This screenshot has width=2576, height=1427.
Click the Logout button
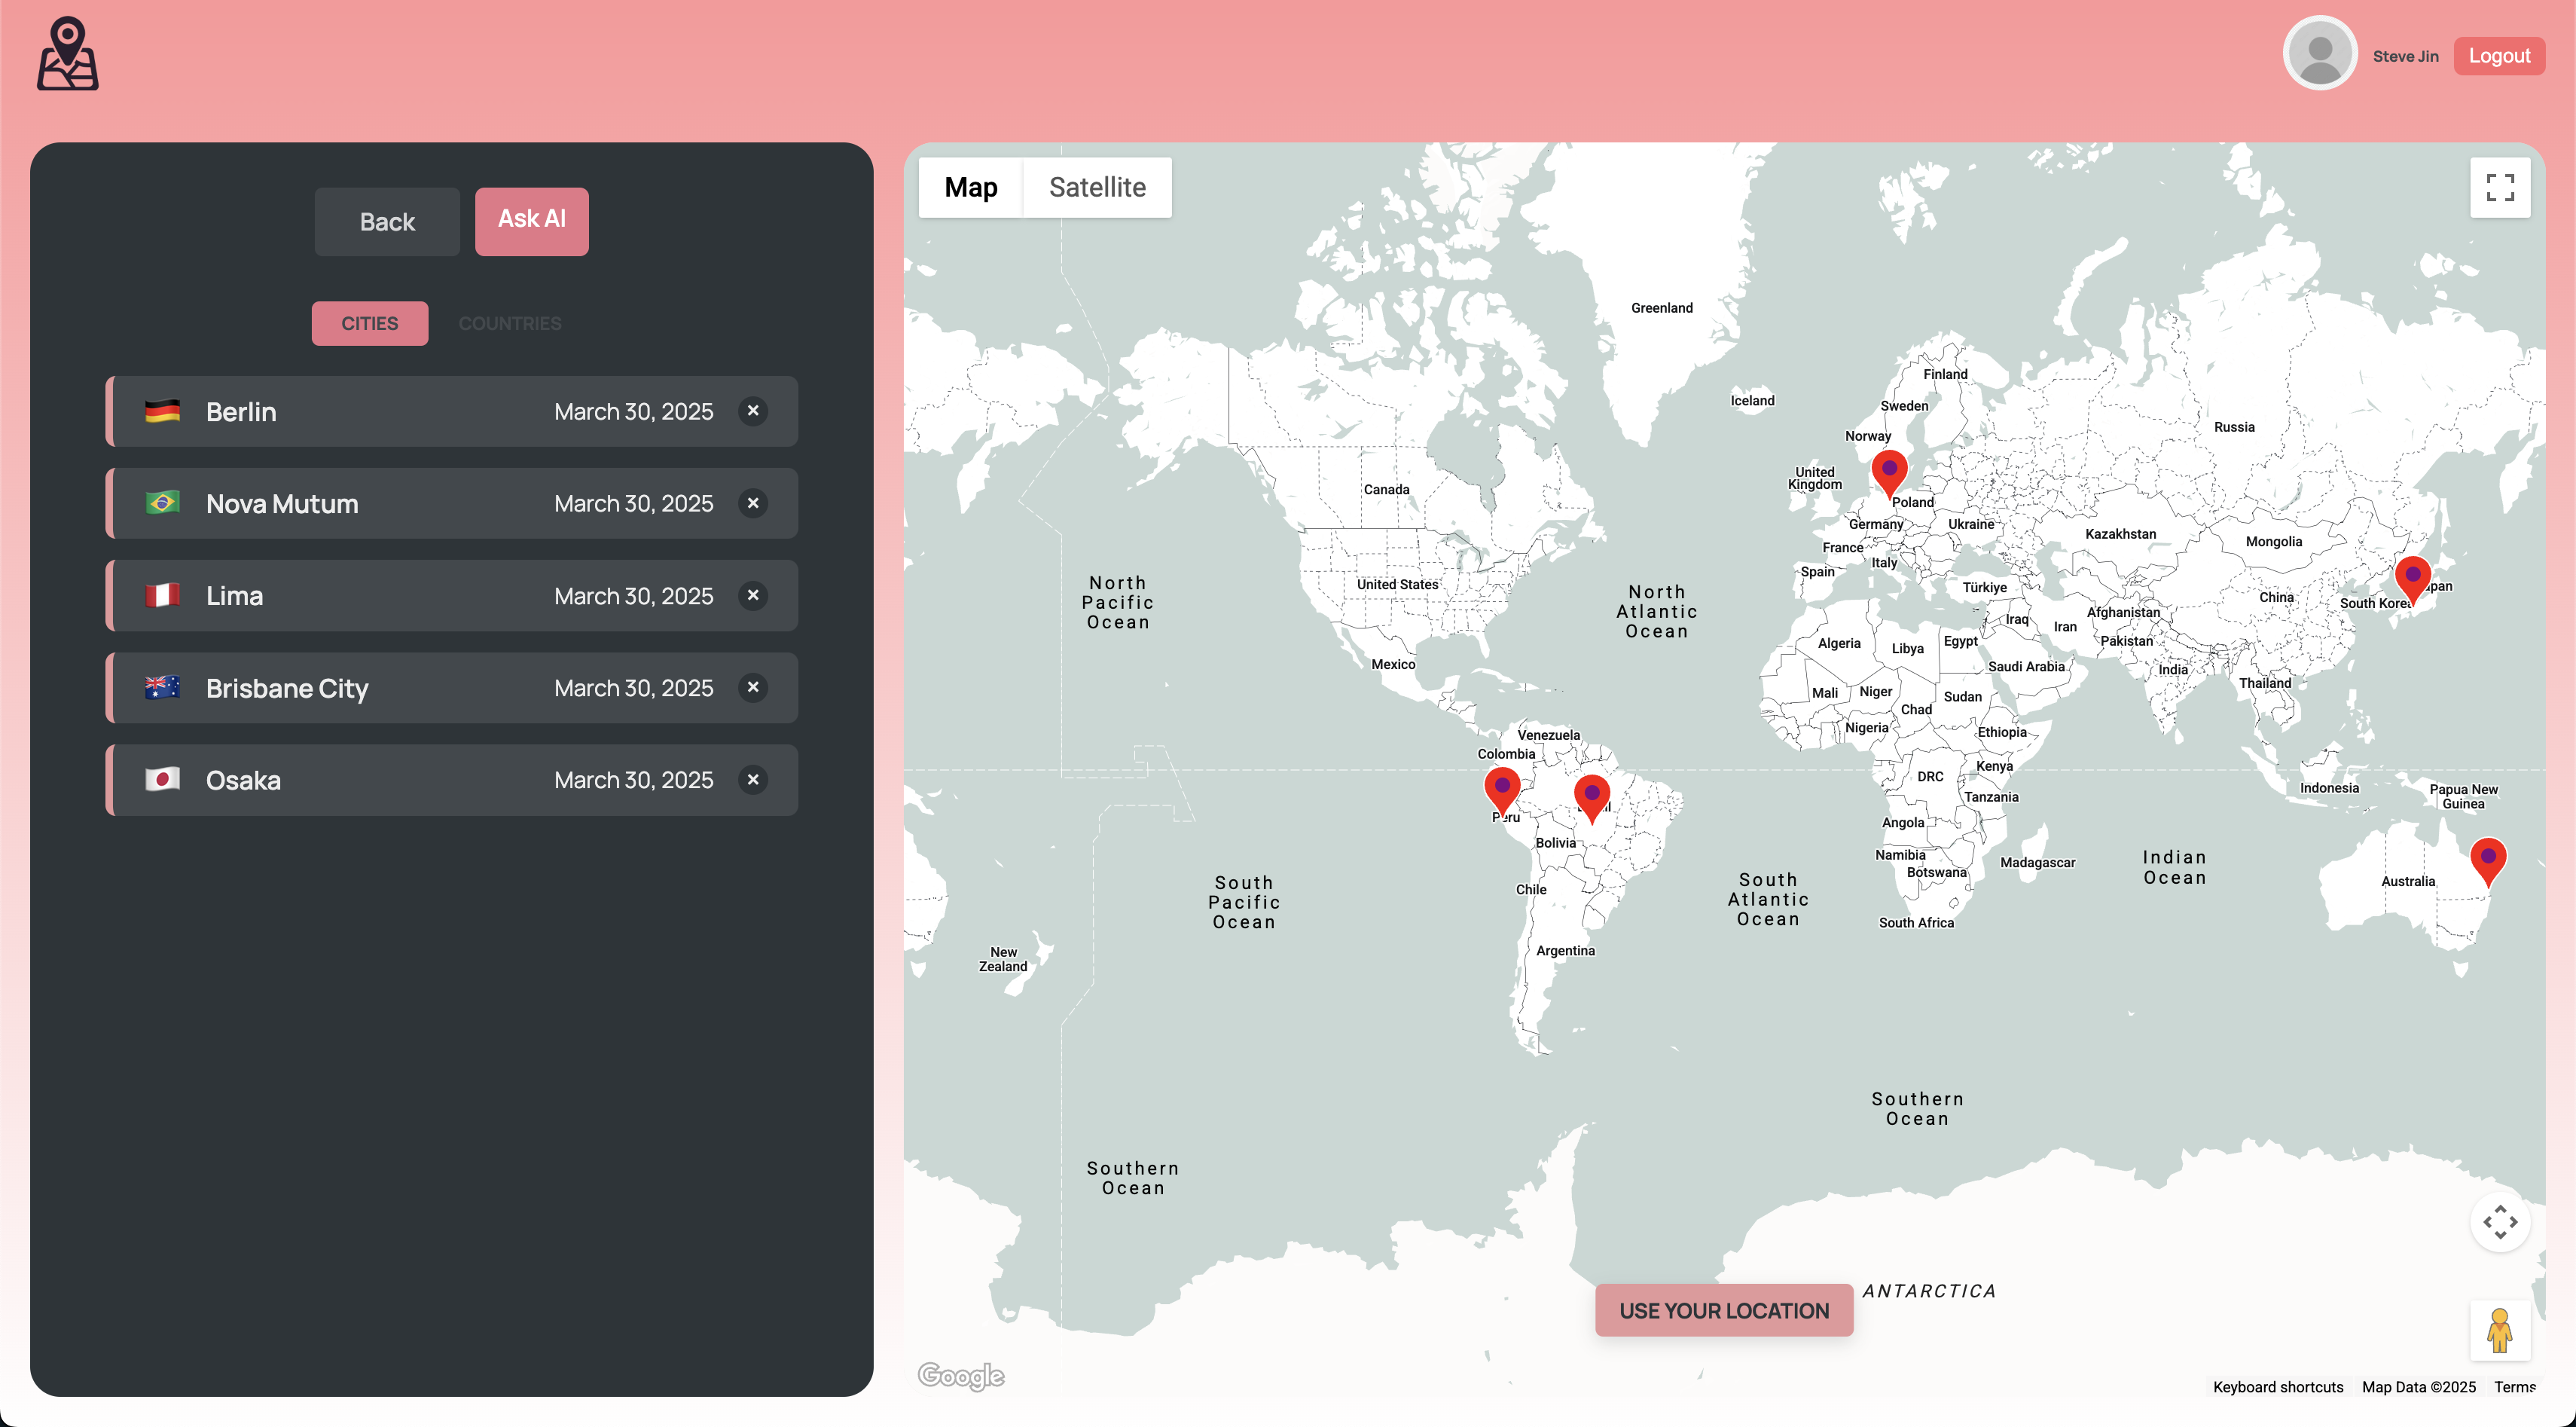point(2498,56)
